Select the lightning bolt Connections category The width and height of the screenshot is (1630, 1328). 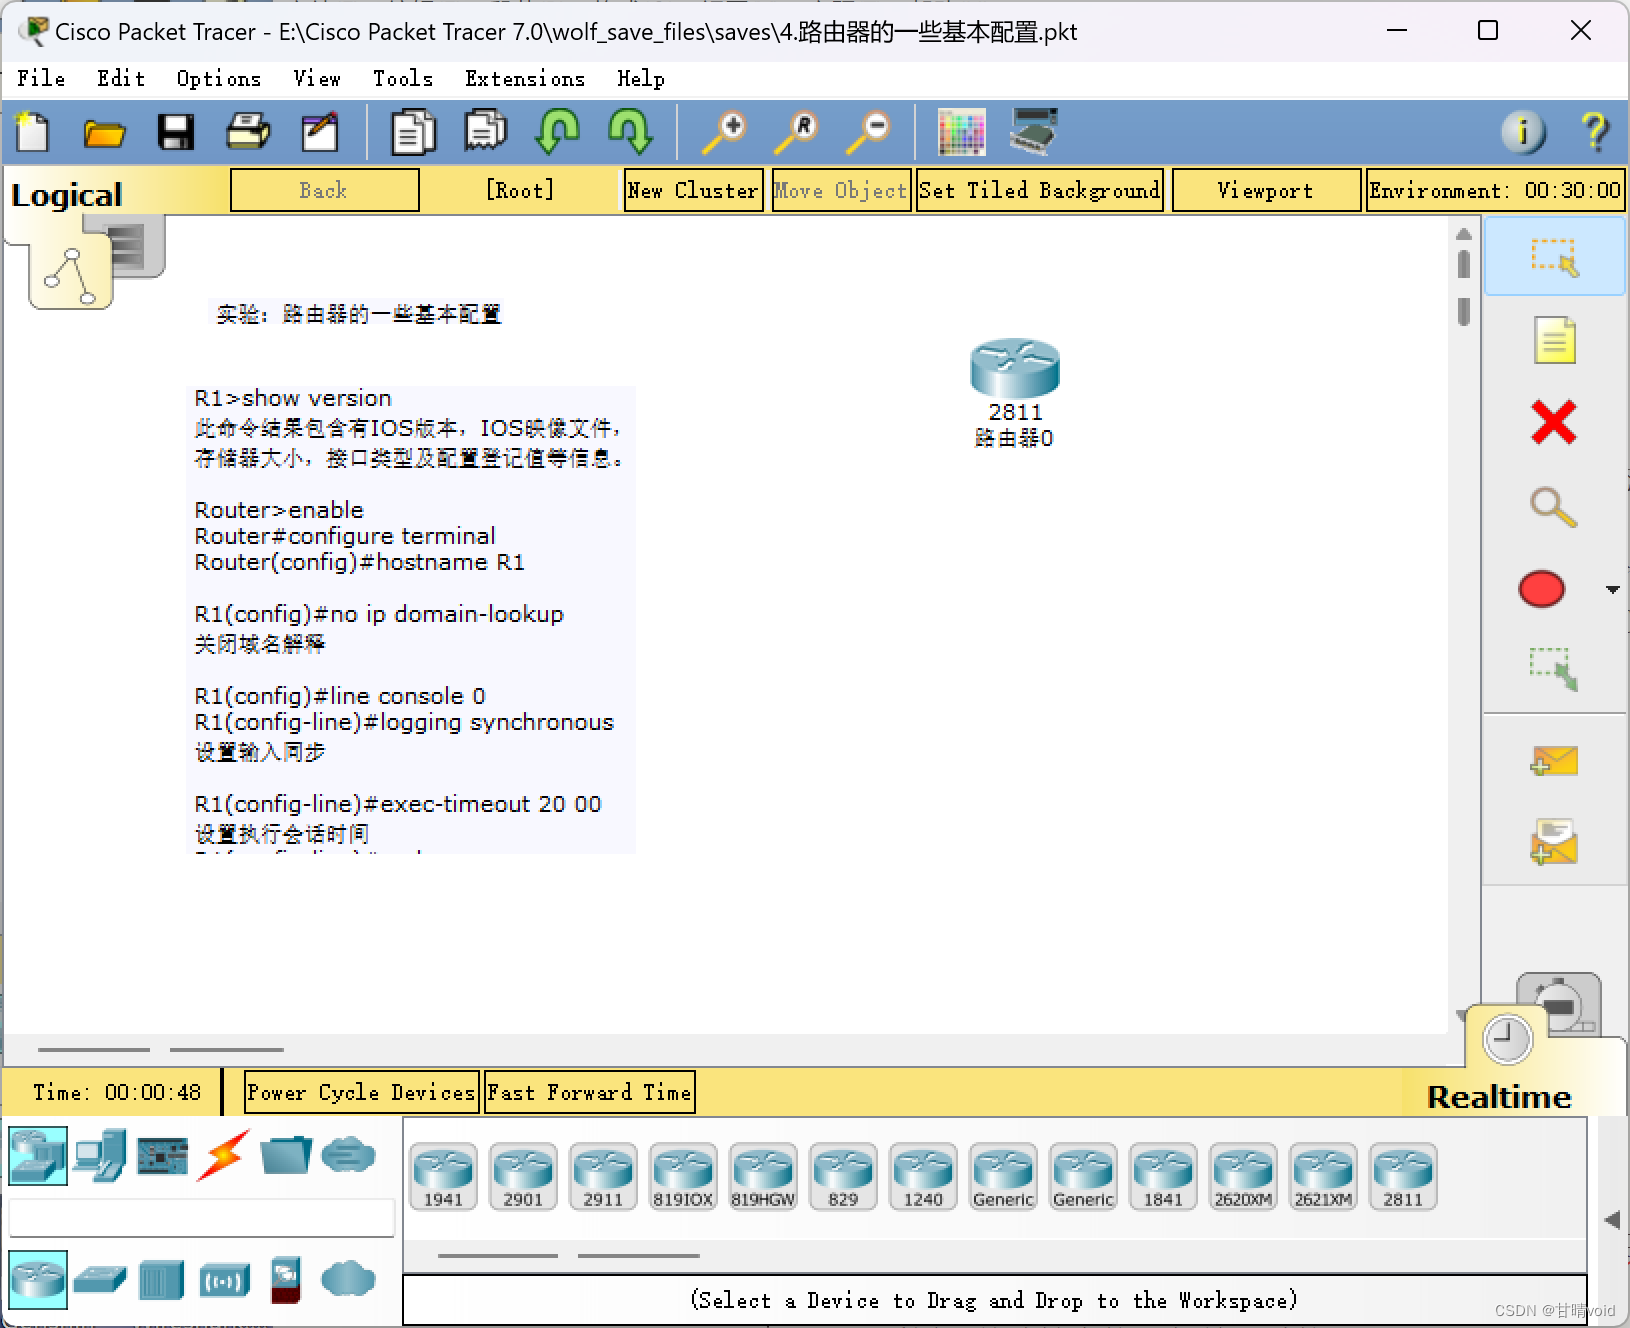pos(223,1156)
